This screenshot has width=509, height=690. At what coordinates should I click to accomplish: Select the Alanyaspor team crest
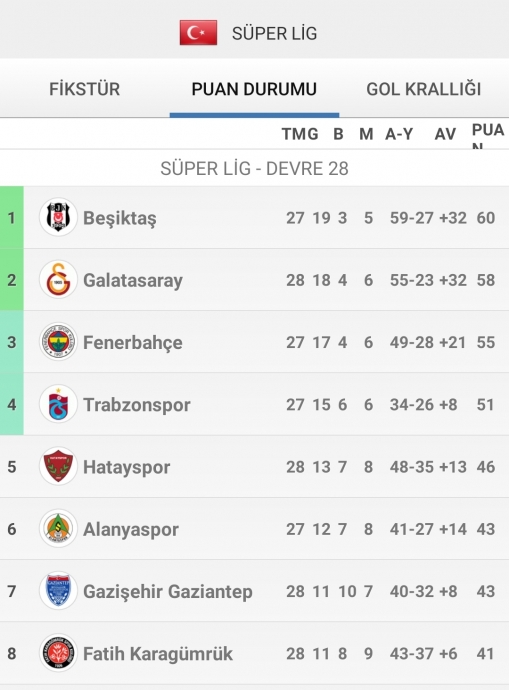58,529
